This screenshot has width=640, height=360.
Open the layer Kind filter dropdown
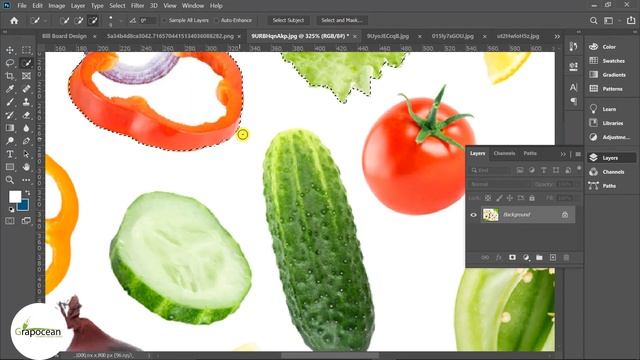(x=491, y=170)
